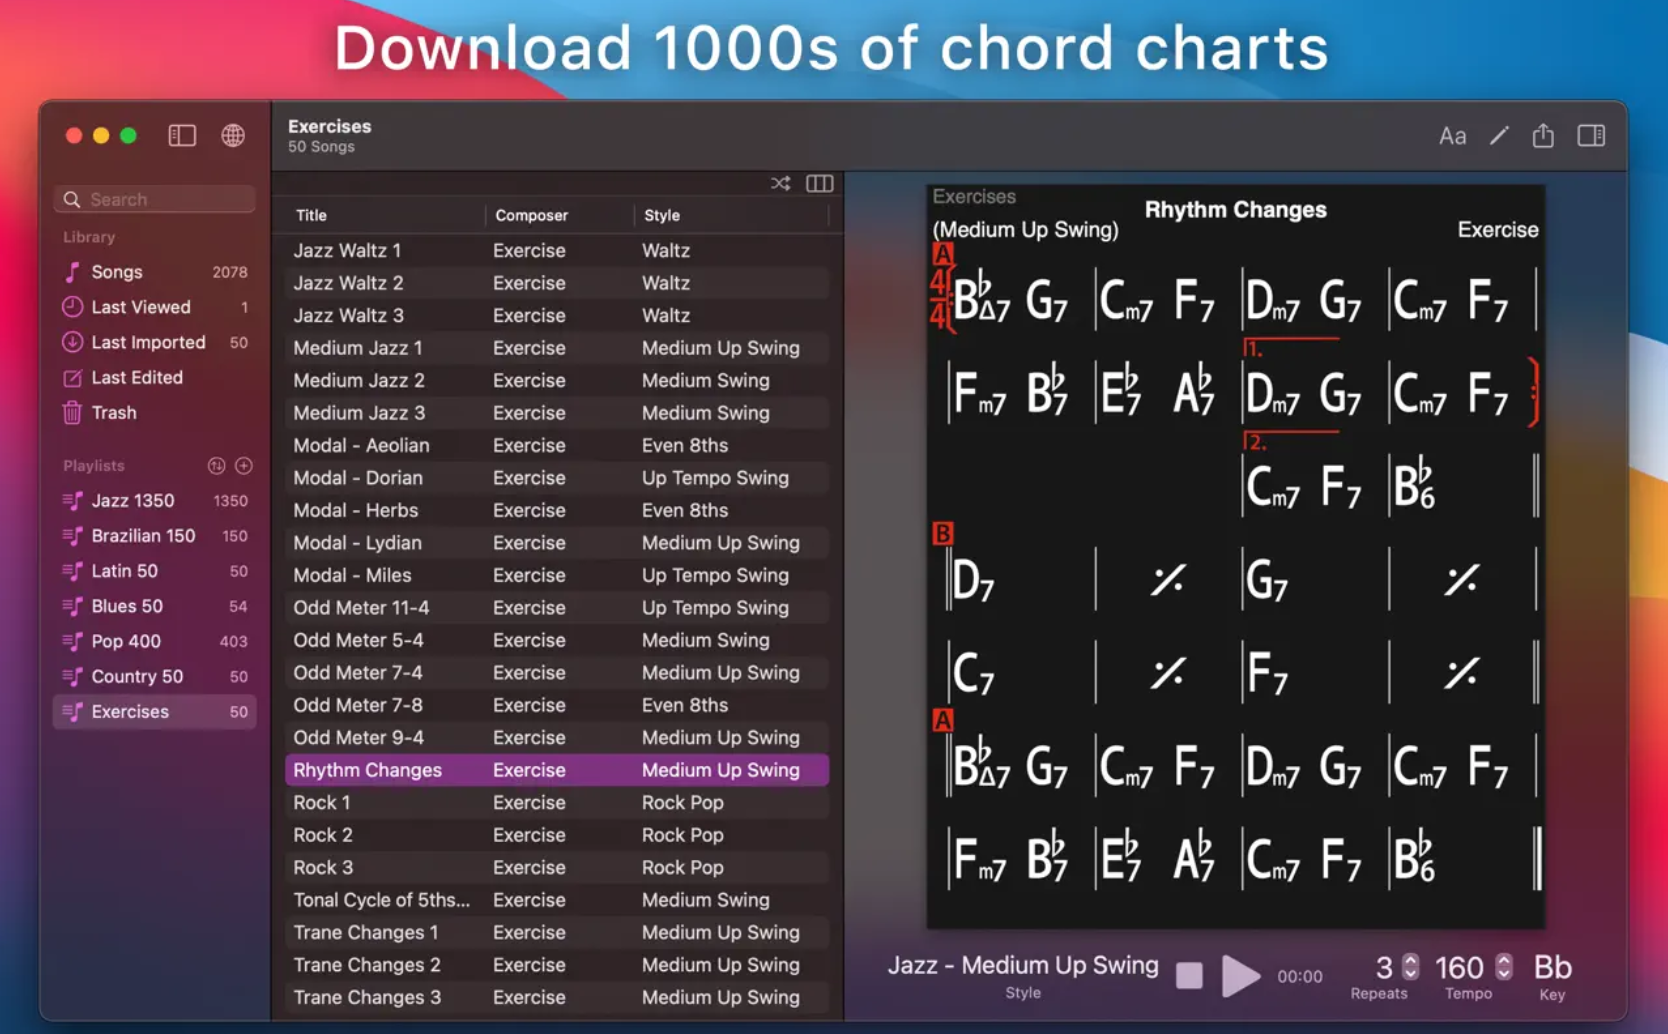Select the Odd Meter 11-4 song

[x=557, y=608]
